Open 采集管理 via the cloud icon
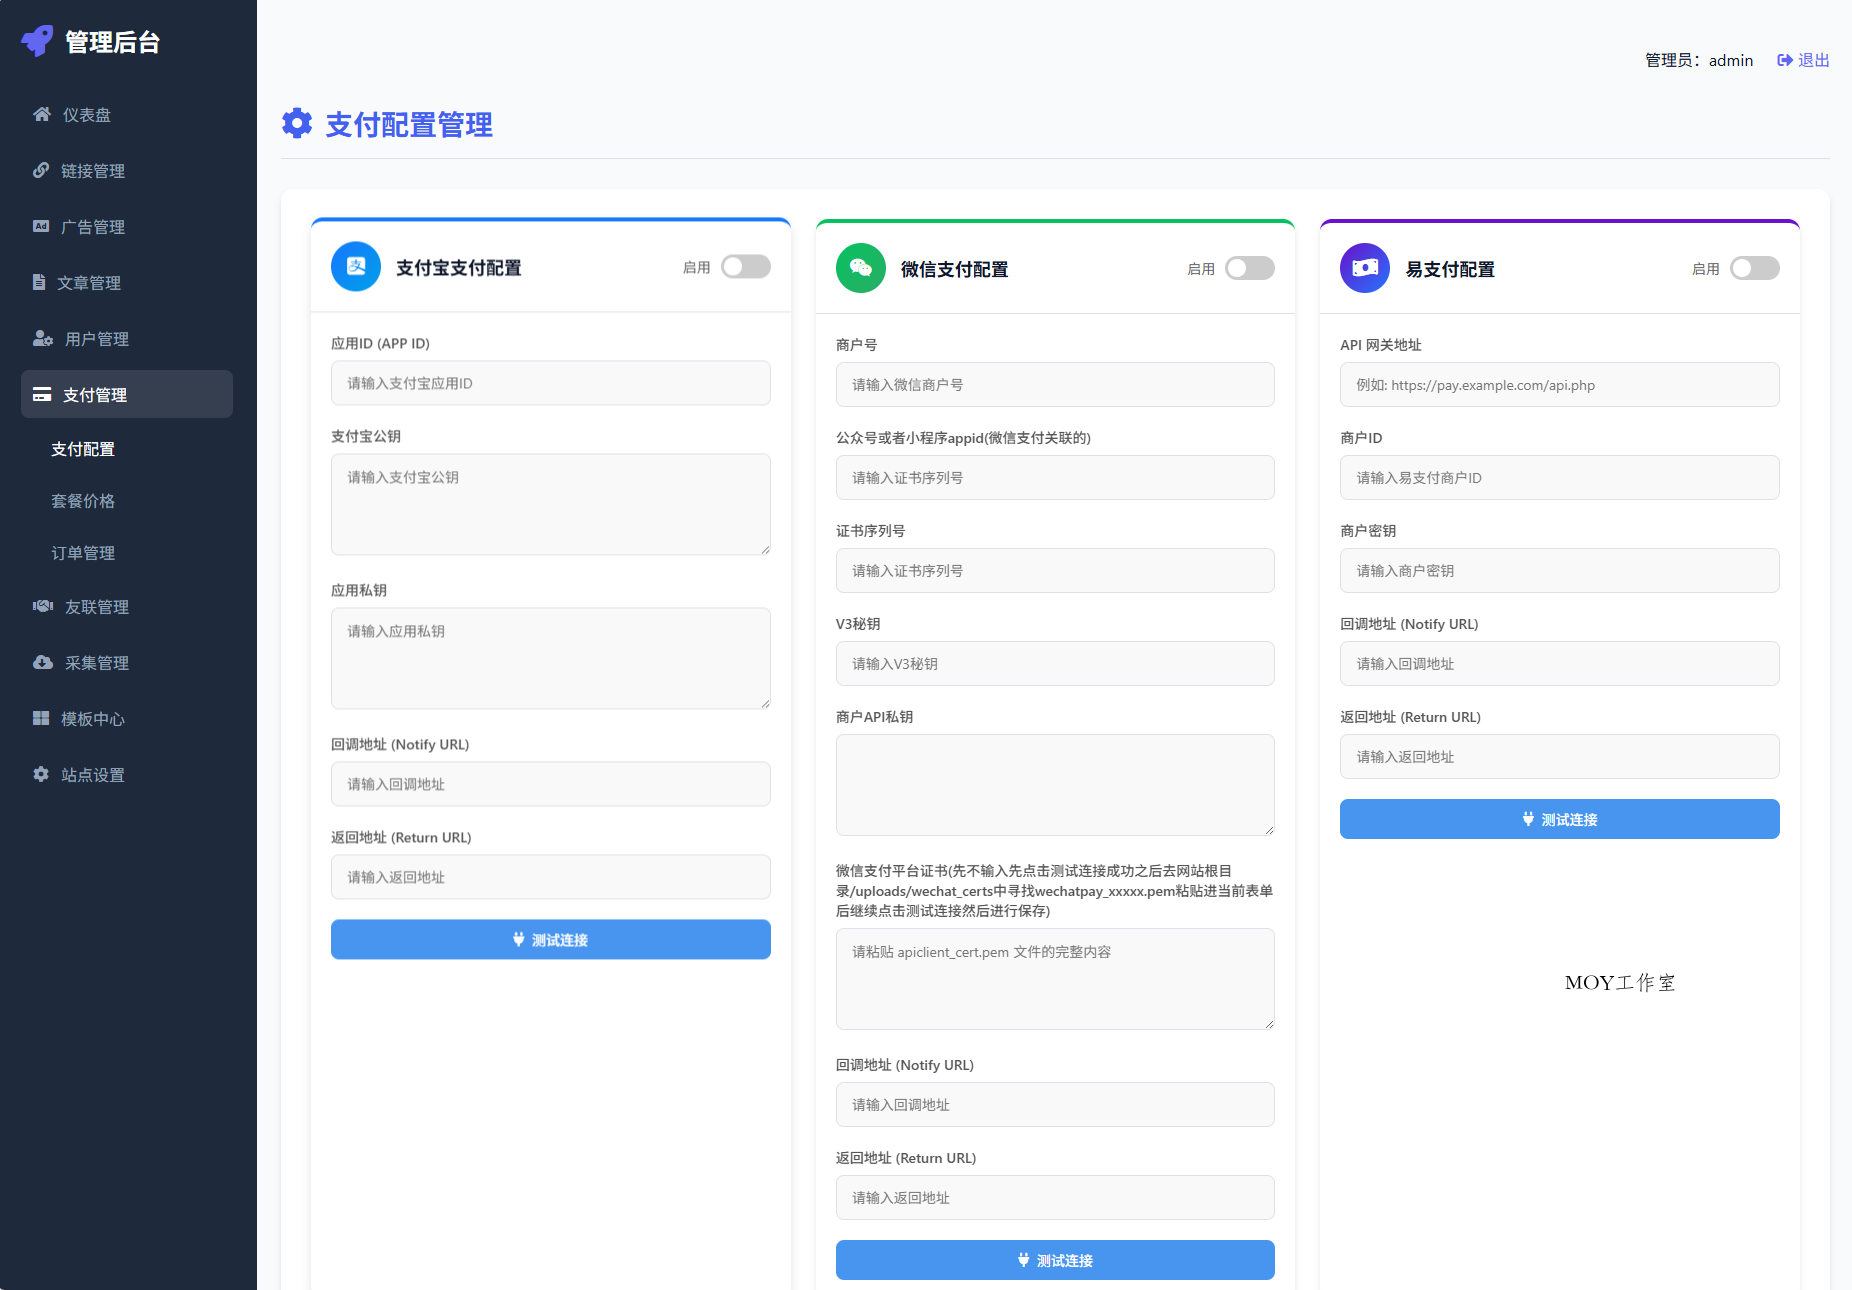Image resolution: width=1852 pixels, height=1290 pixels. coord(41,662)
